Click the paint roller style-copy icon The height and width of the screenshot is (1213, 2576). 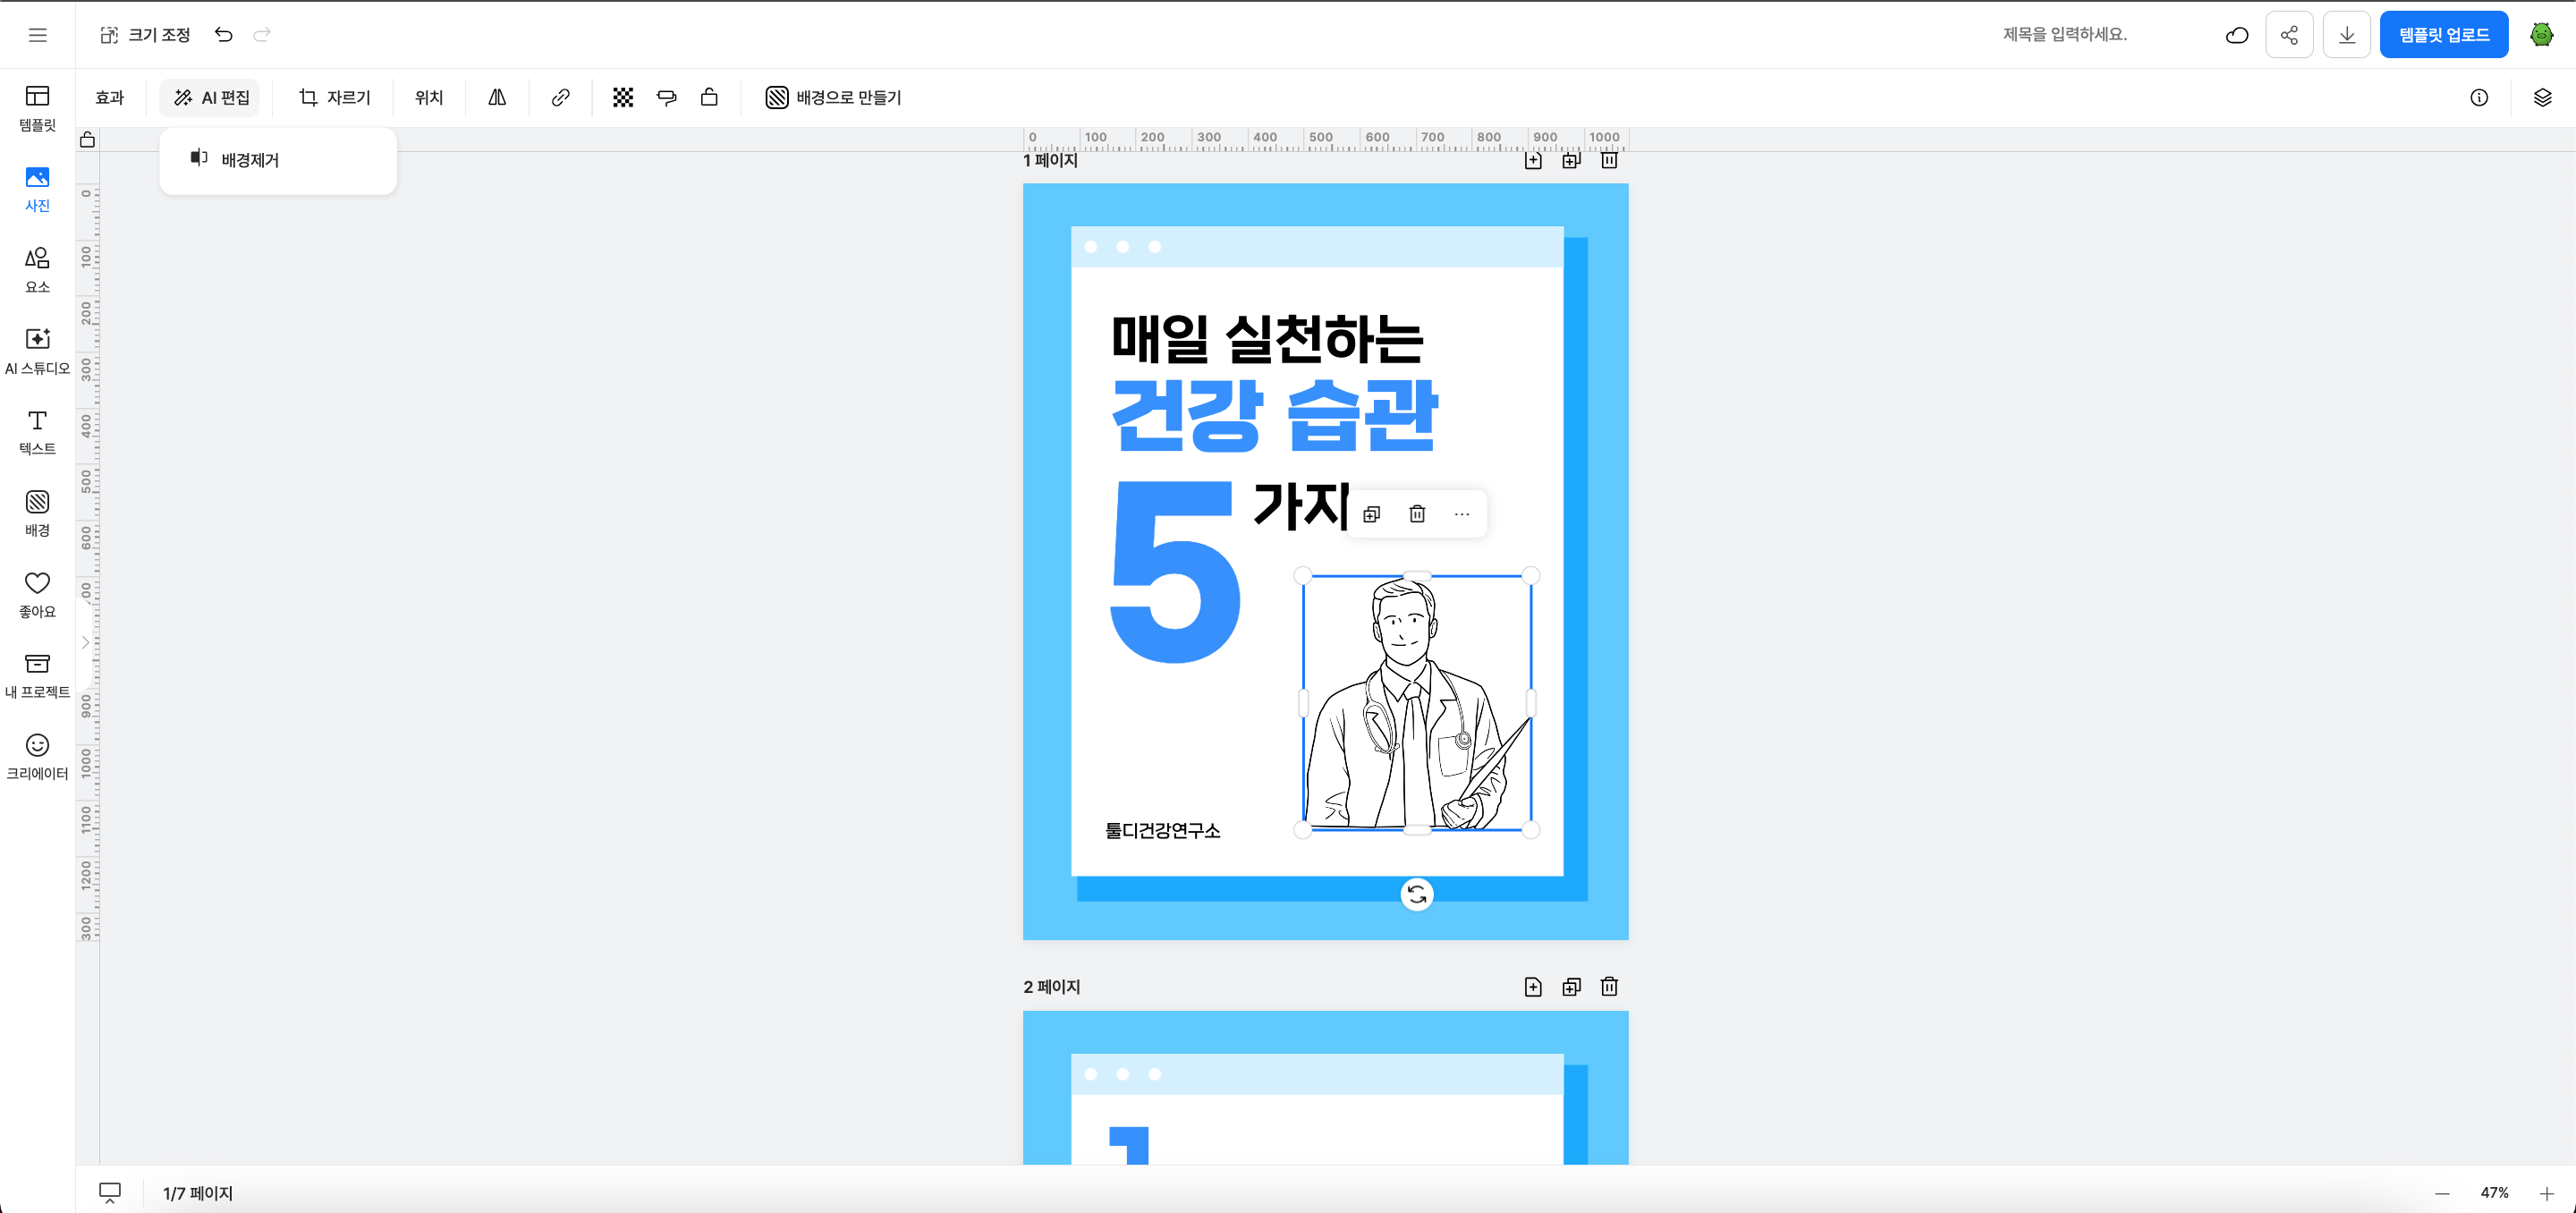[666, 97]
